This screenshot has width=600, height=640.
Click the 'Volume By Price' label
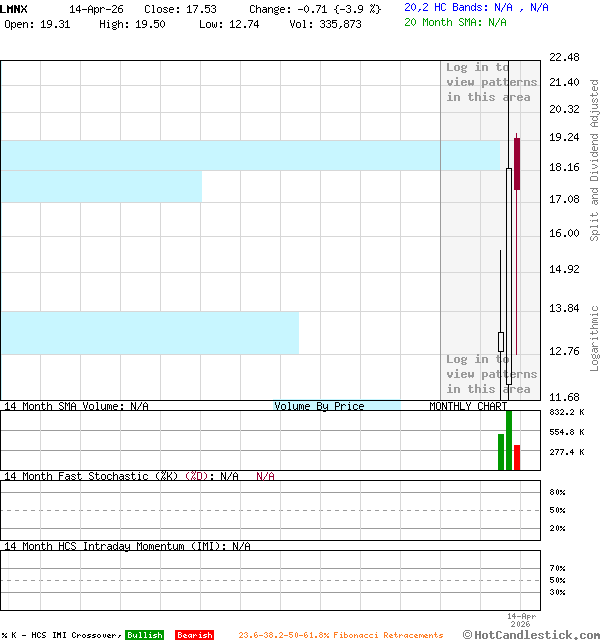click(x=319, y=406)
